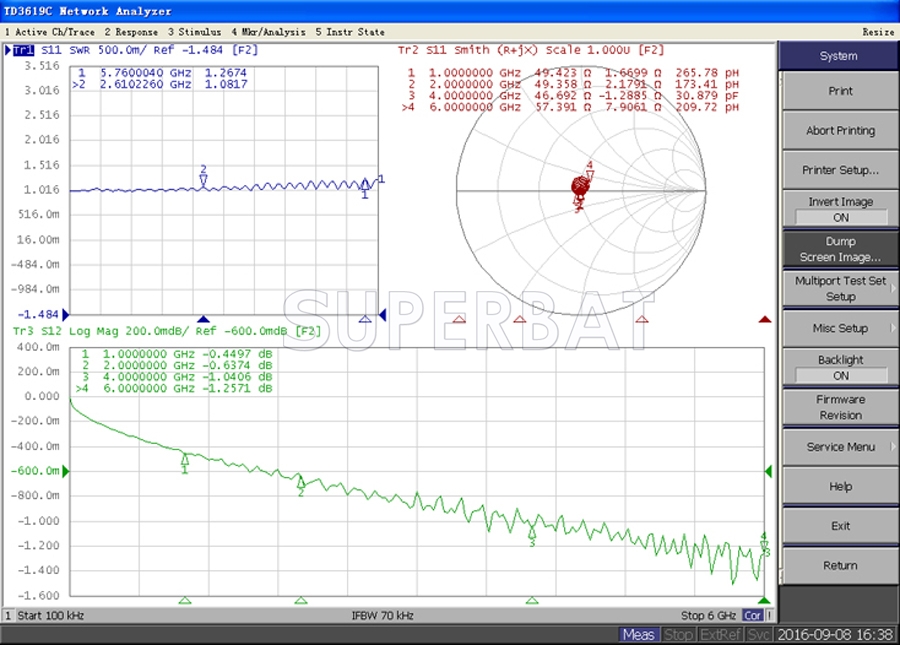Open the Active Ch/Trace menu
The width and height of the screenshot is (900, 645).
[49, 32]
